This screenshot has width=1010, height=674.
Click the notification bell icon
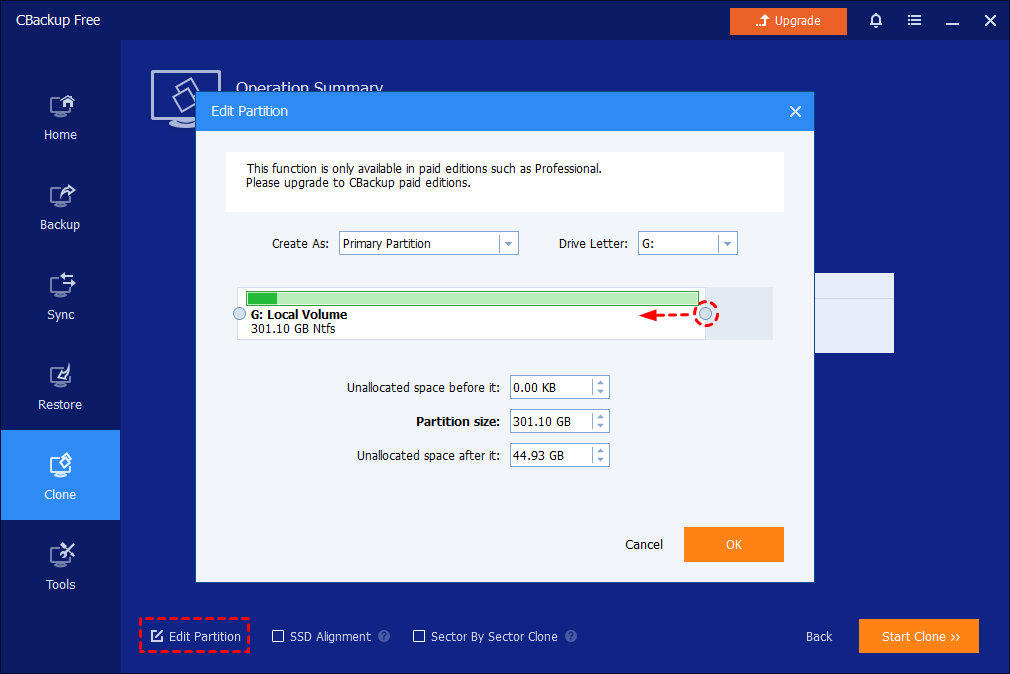point(876,21)
